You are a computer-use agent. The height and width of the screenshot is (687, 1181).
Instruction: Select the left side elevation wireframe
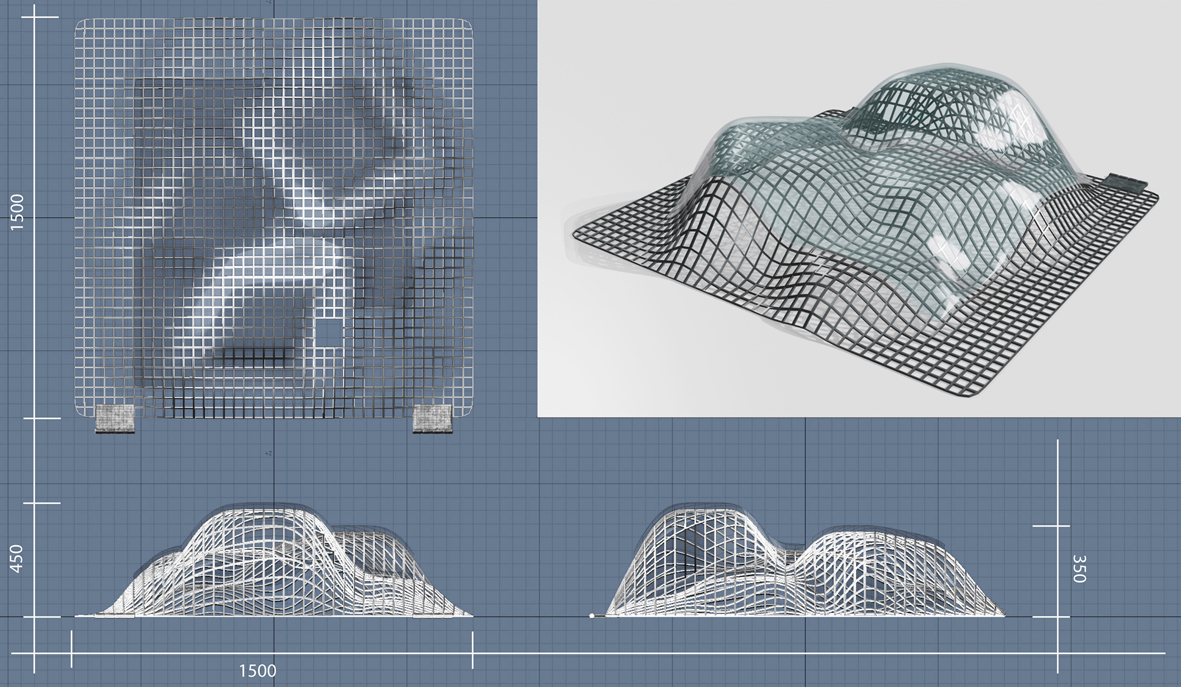click(x=275, y=565)
